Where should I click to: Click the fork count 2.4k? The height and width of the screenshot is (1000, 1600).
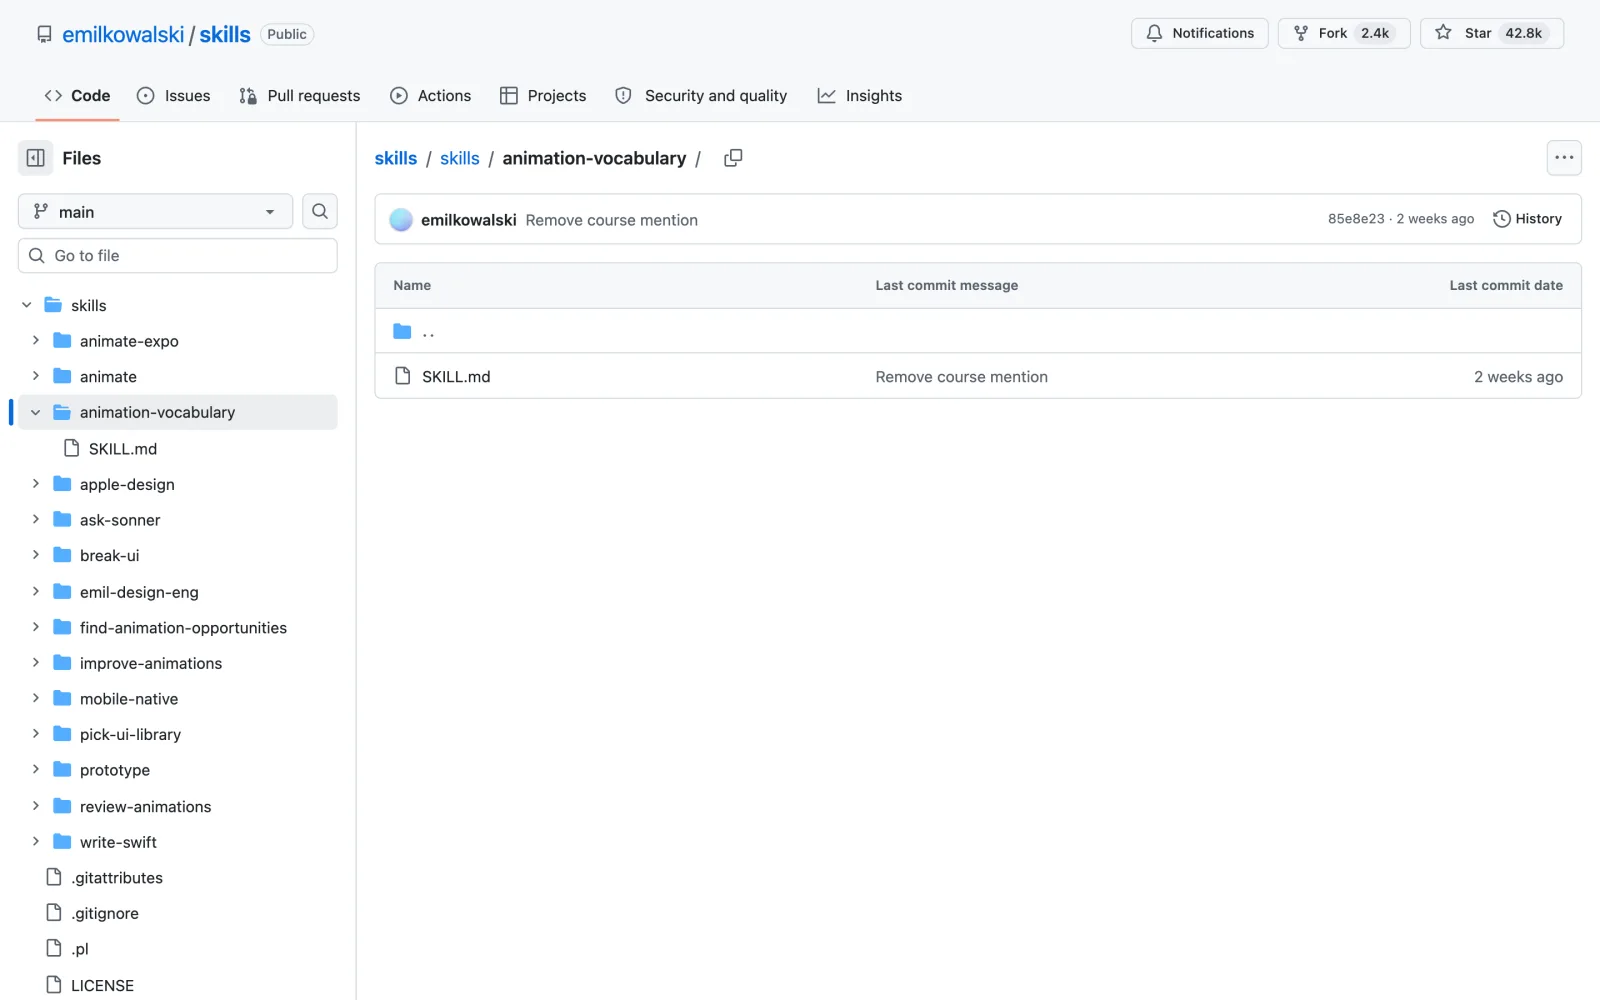(x=1375, y=33)
